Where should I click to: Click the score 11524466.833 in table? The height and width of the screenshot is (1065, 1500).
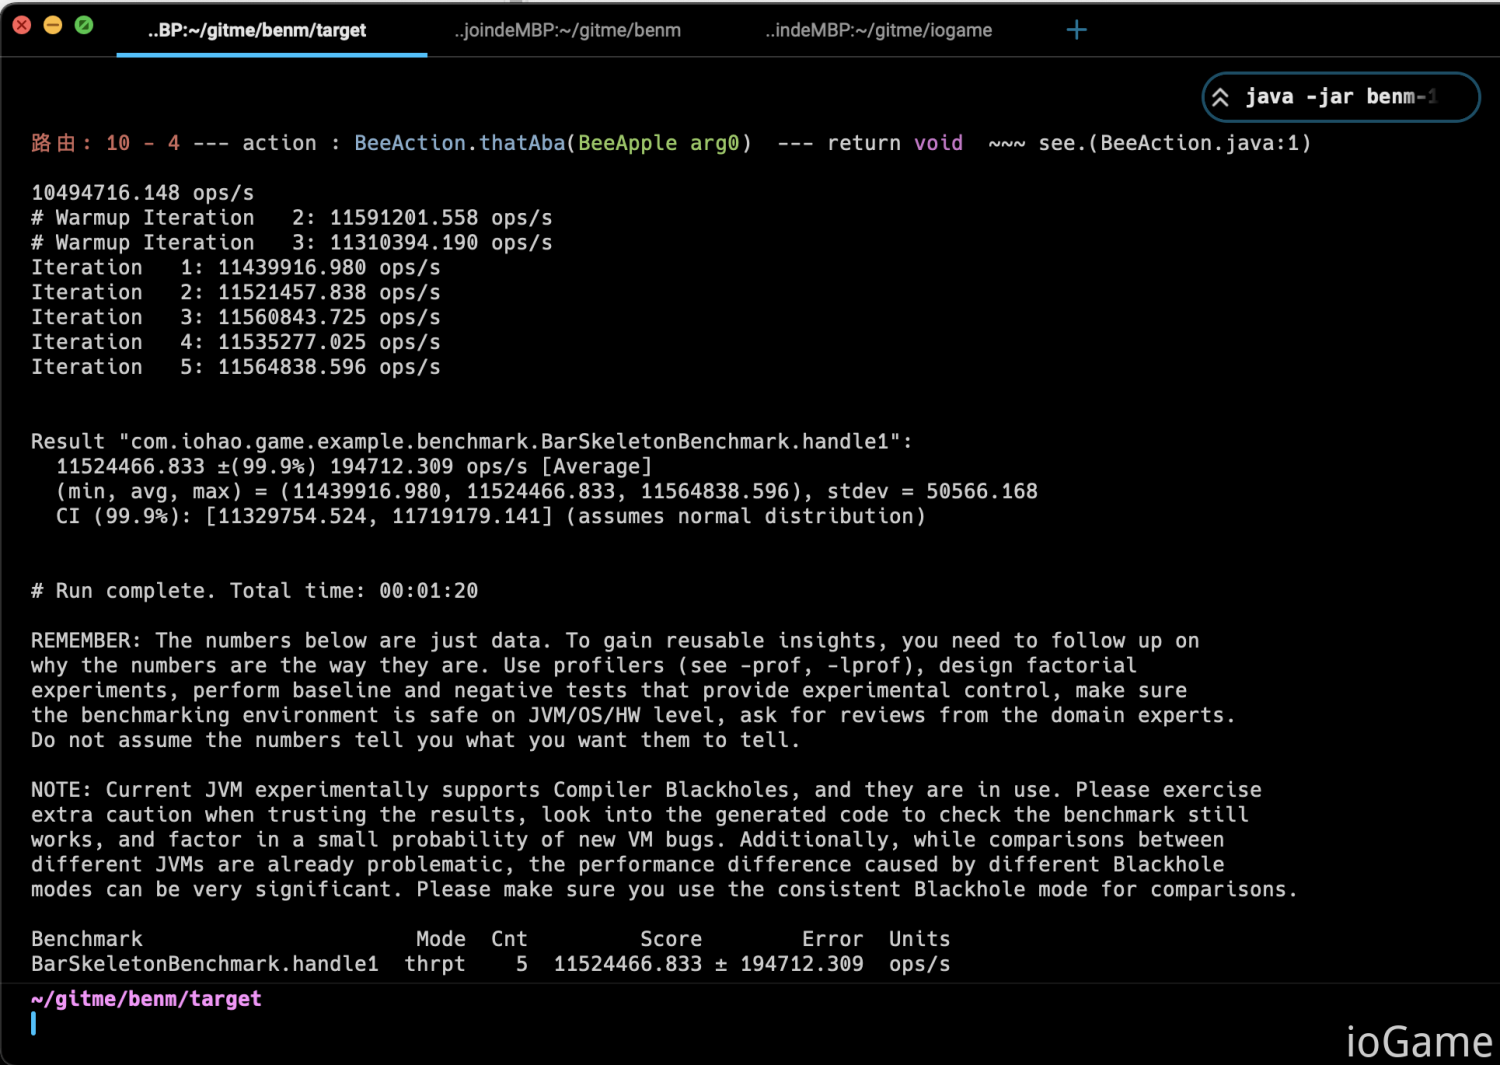628,964
